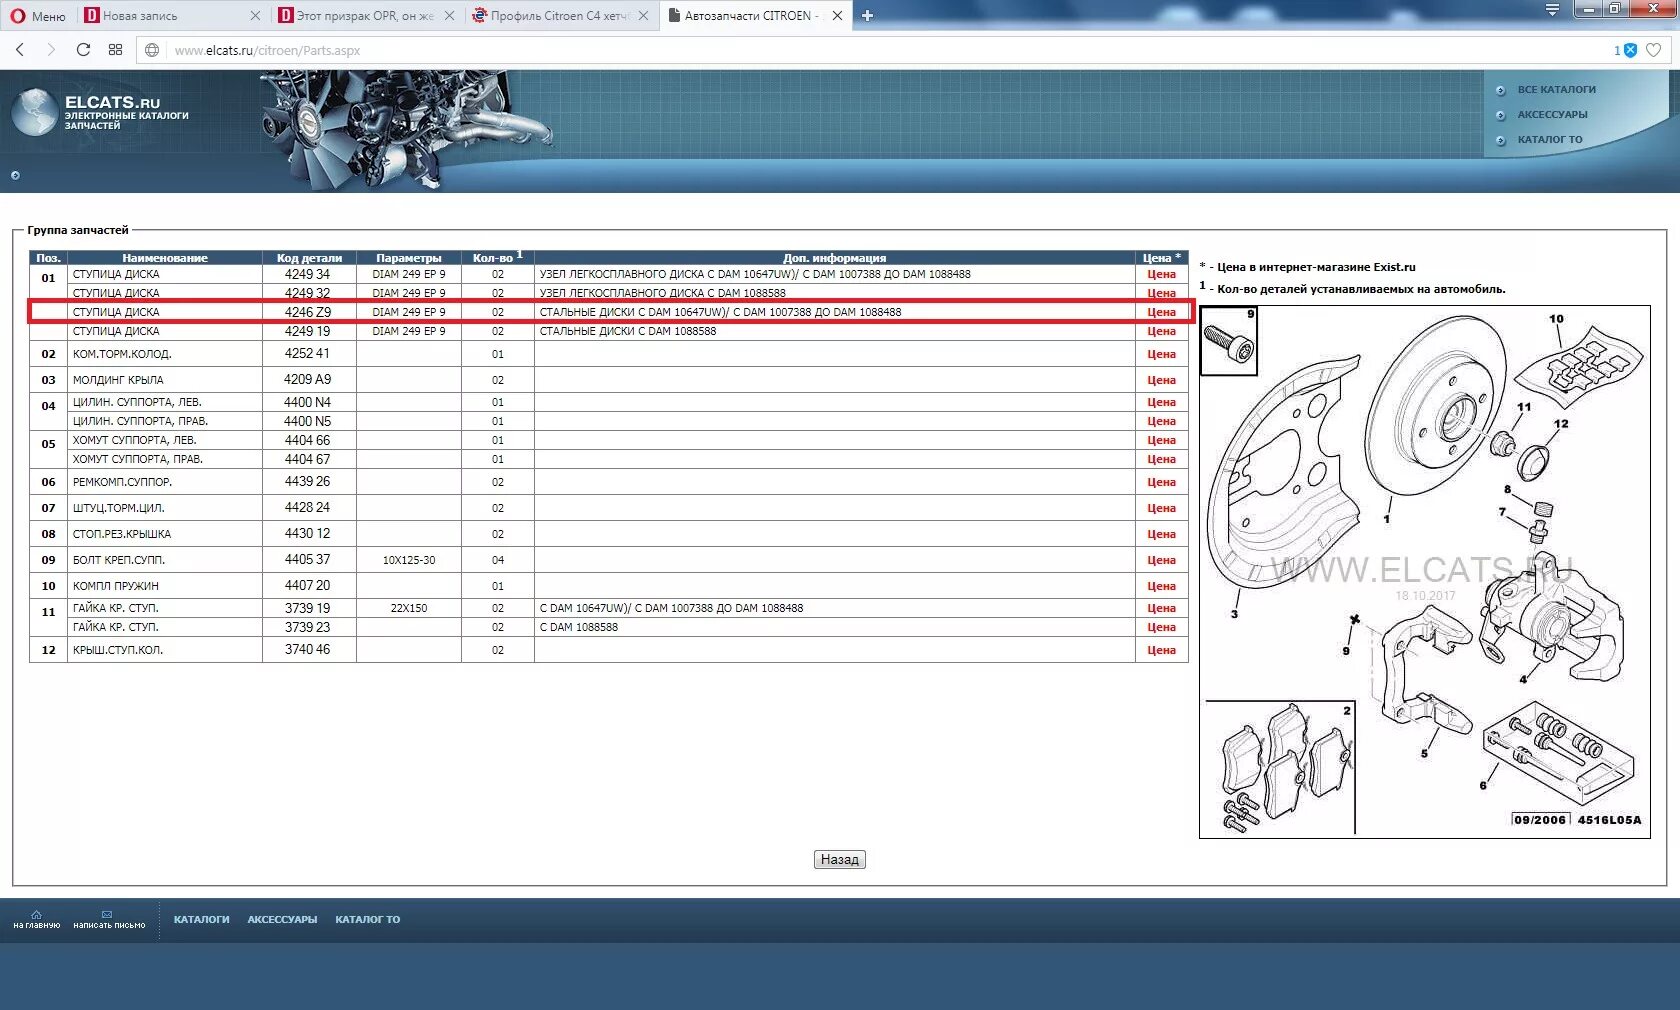The height and width of the screenshot is (1010, 1680).
Task: Click Цена for КОМ.ТОРМ.КОЛОД. row
Action: click(x=1161, y=354)
